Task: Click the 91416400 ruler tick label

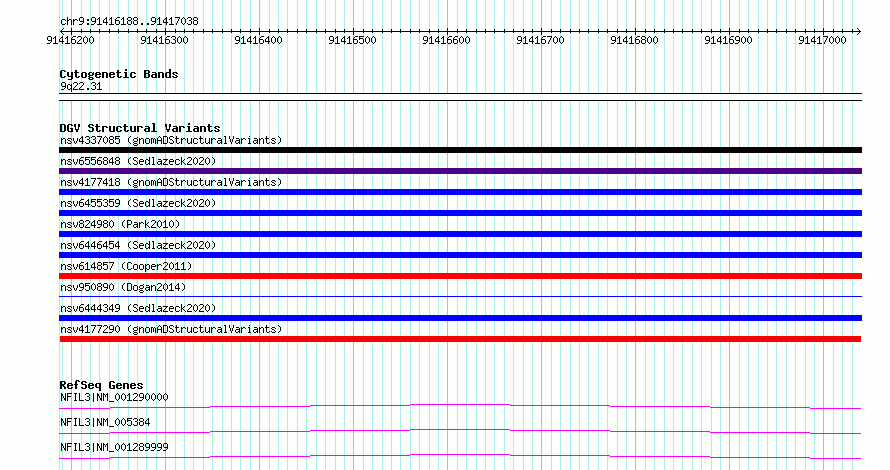Action: point(258,40)
